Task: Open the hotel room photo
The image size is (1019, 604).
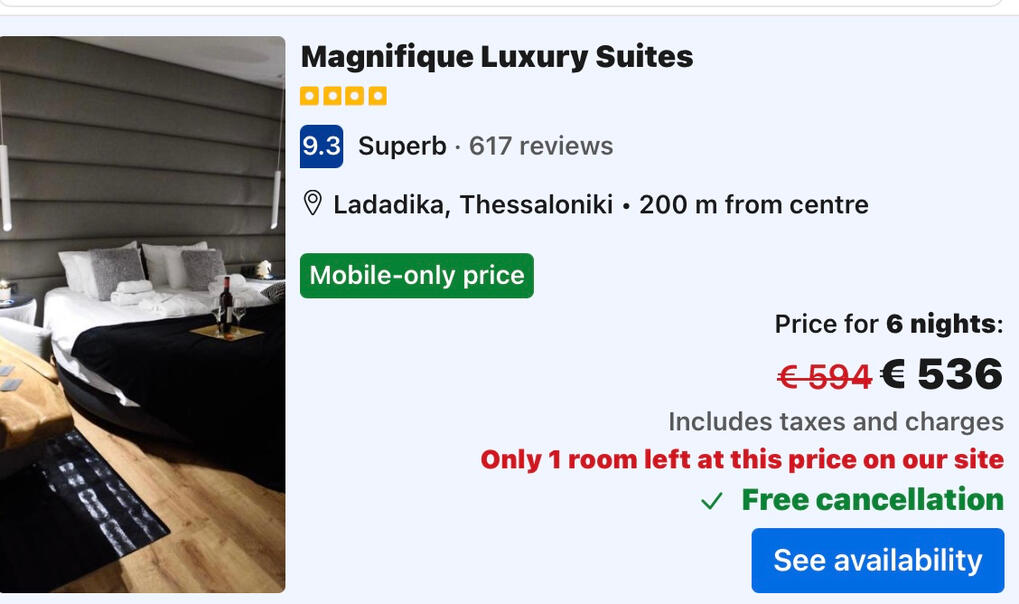Action: [x=142, y=314]
